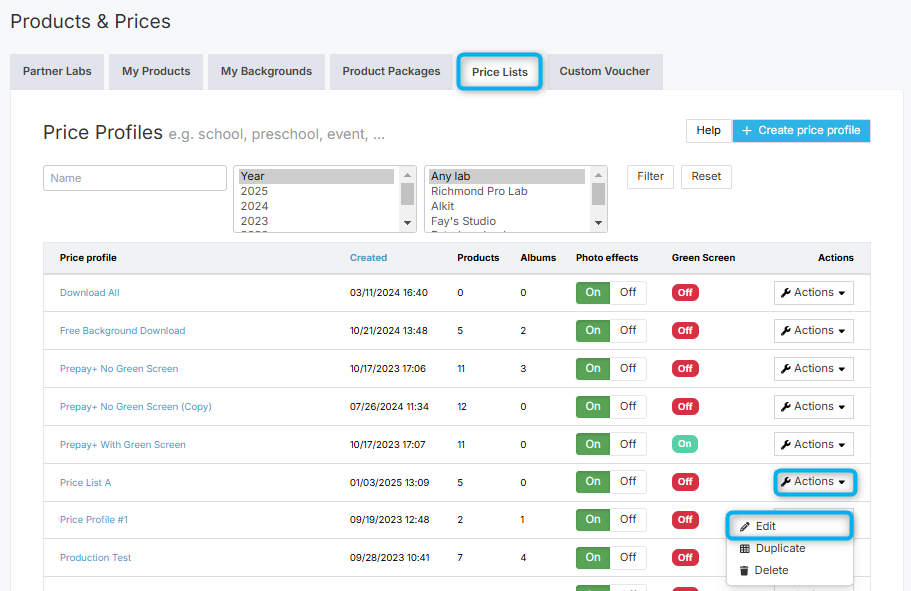This screenshot has height=591, width=911.
Task: Toggle Green Screen badge for Price List A
Action: (685, 481)
